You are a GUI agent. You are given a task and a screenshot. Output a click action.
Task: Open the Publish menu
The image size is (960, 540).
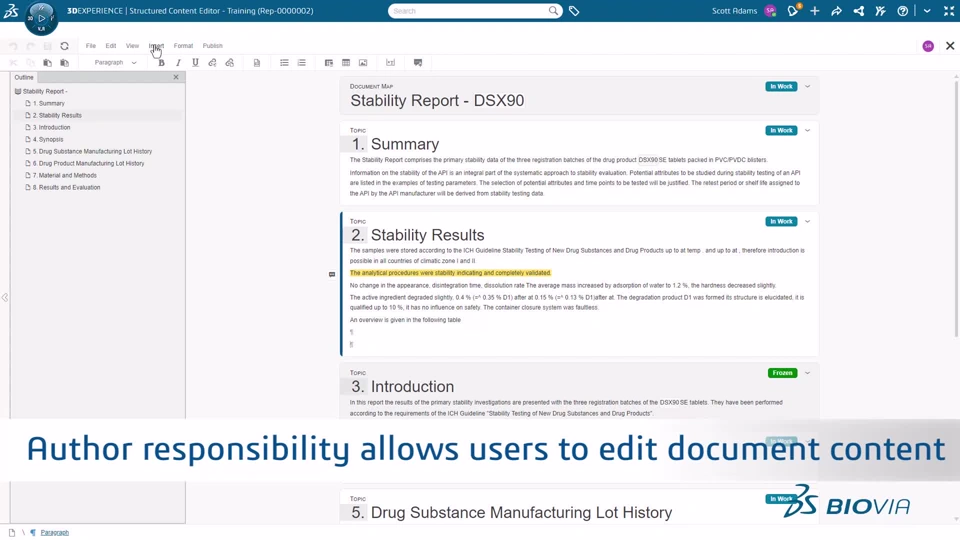[212, 46]
